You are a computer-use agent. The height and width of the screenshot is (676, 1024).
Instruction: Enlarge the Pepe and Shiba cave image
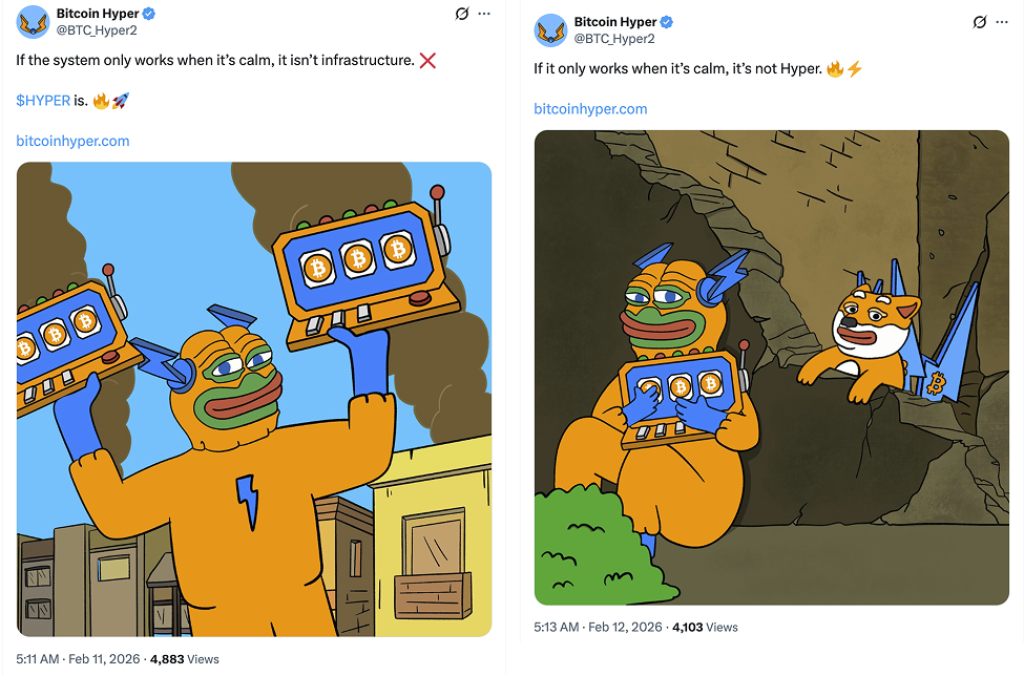click(771, 368)
